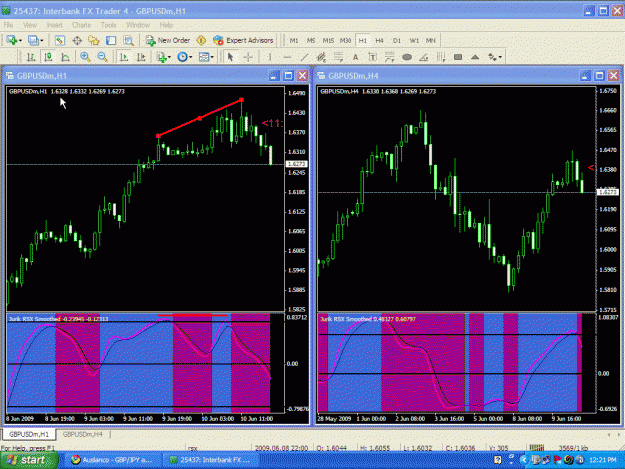Select the Fibonacci retracement tool

(338, 57)
